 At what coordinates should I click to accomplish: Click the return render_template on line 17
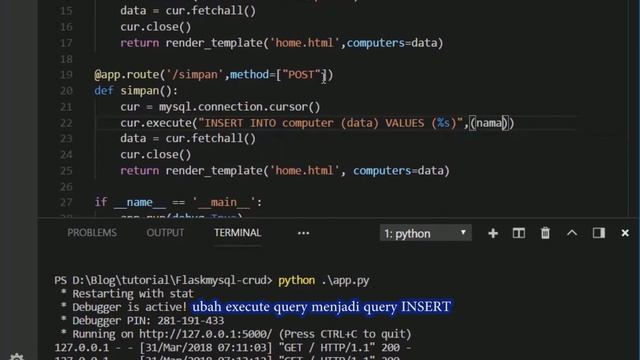282,43
